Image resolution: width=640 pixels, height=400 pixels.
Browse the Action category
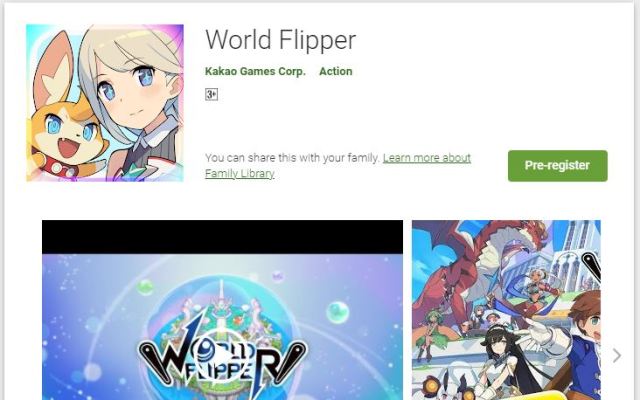coord(336,71)
